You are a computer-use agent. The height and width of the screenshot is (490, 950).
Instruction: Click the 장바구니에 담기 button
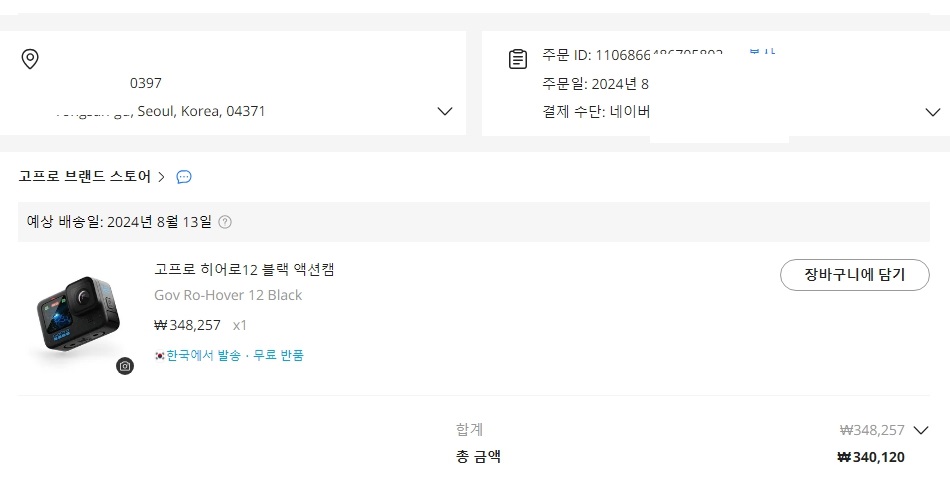point(854,275)
